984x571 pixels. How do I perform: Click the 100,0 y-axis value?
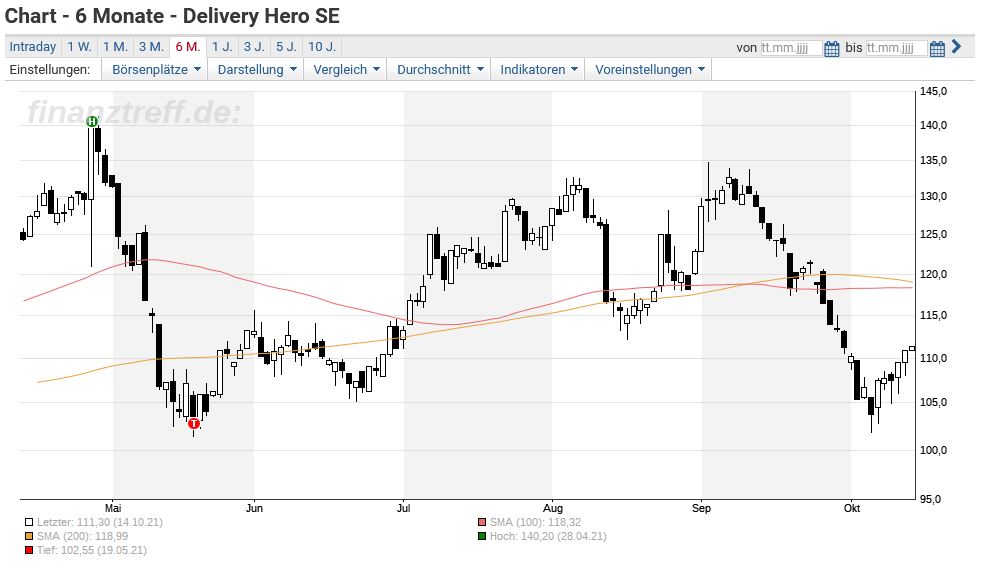pos(933,451)
